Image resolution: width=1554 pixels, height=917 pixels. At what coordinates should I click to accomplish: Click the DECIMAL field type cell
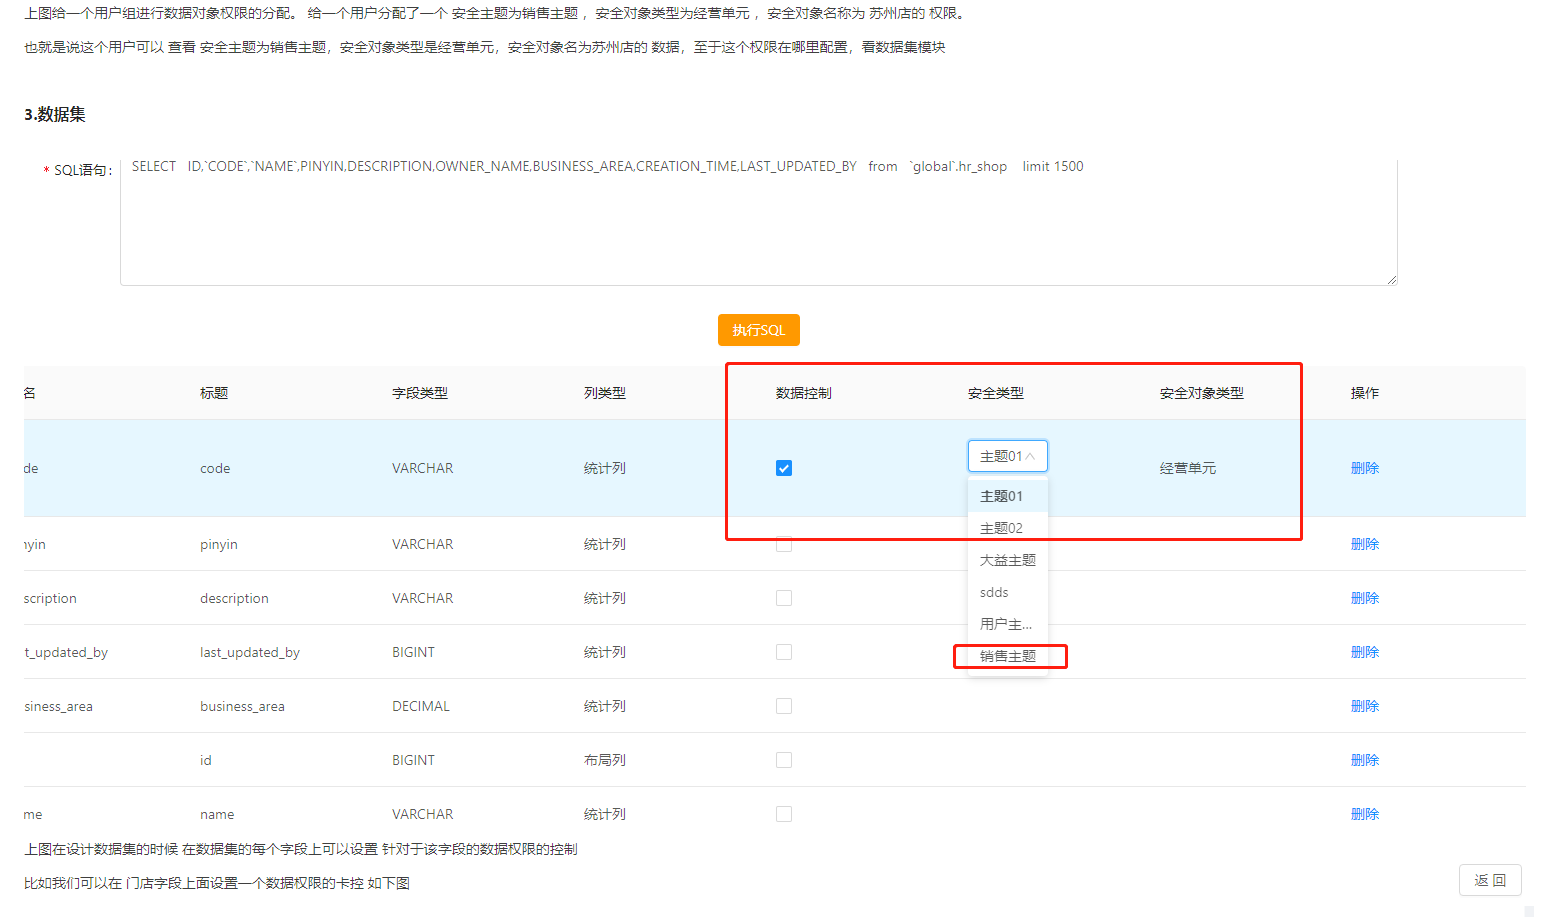(421, 706)
